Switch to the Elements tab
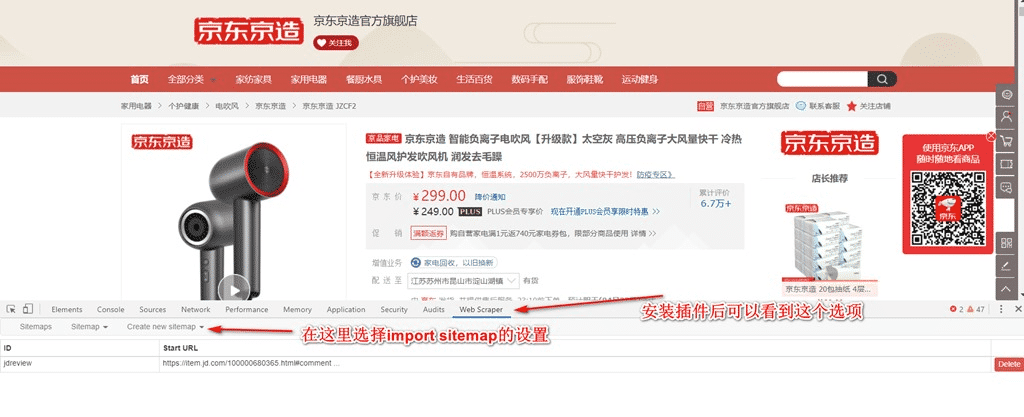This screenshot has width=1024, height=417. (x=67, y=309)
